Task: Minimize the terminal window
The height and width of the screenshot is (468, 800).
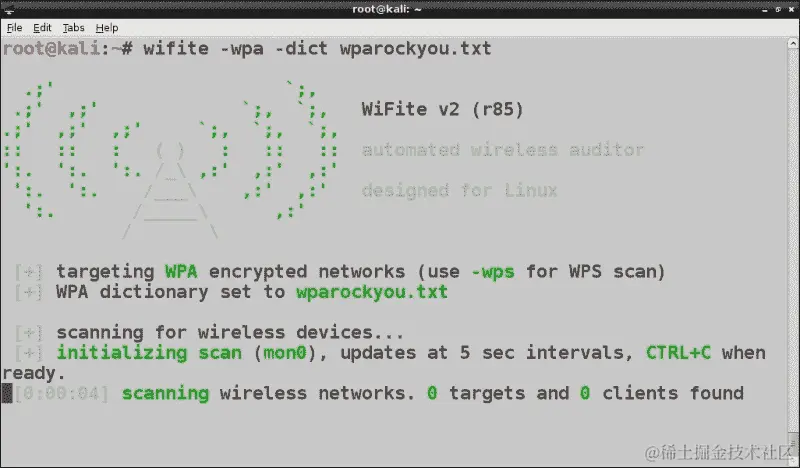Action: click(765, 9)
